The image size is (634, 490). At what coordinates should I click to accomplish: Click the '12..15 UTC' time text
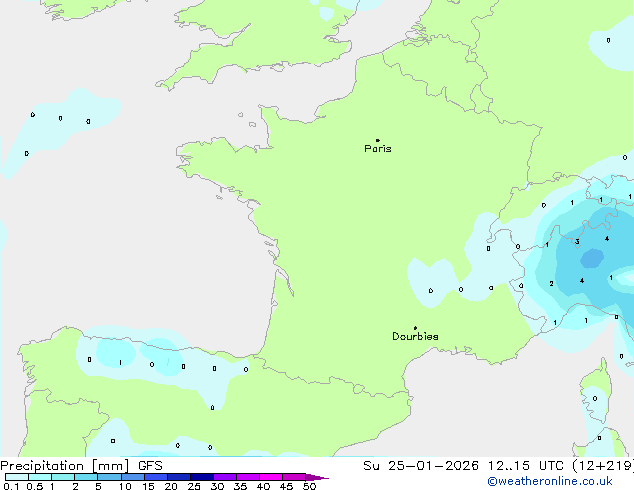click(525, 466)
